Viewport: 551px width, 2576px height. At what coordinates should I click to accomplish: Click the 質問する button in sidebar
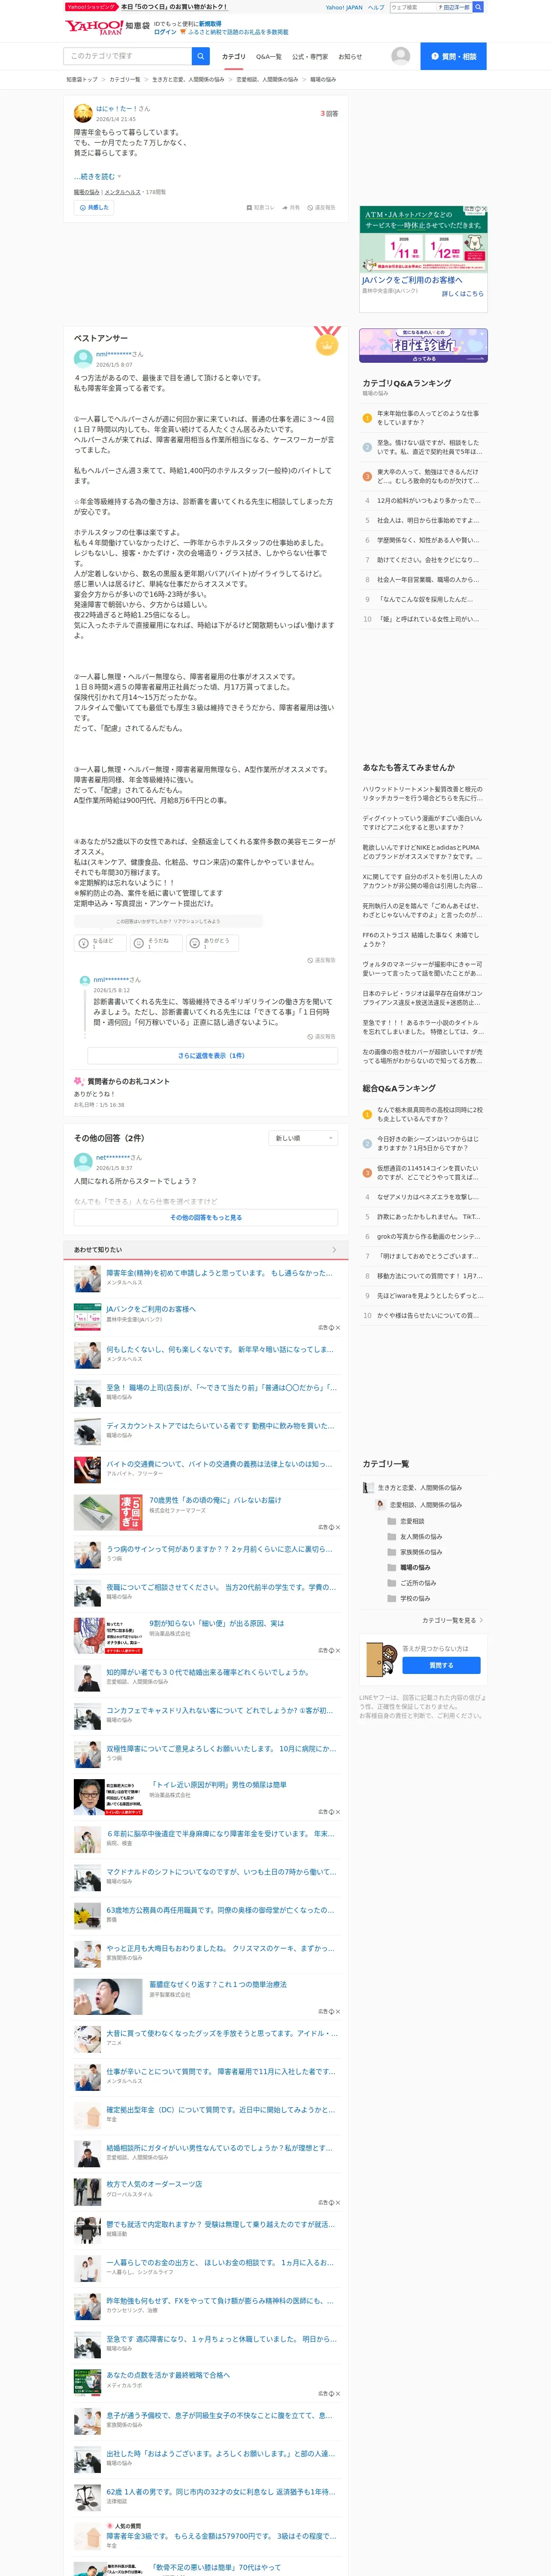(441, 1665)
